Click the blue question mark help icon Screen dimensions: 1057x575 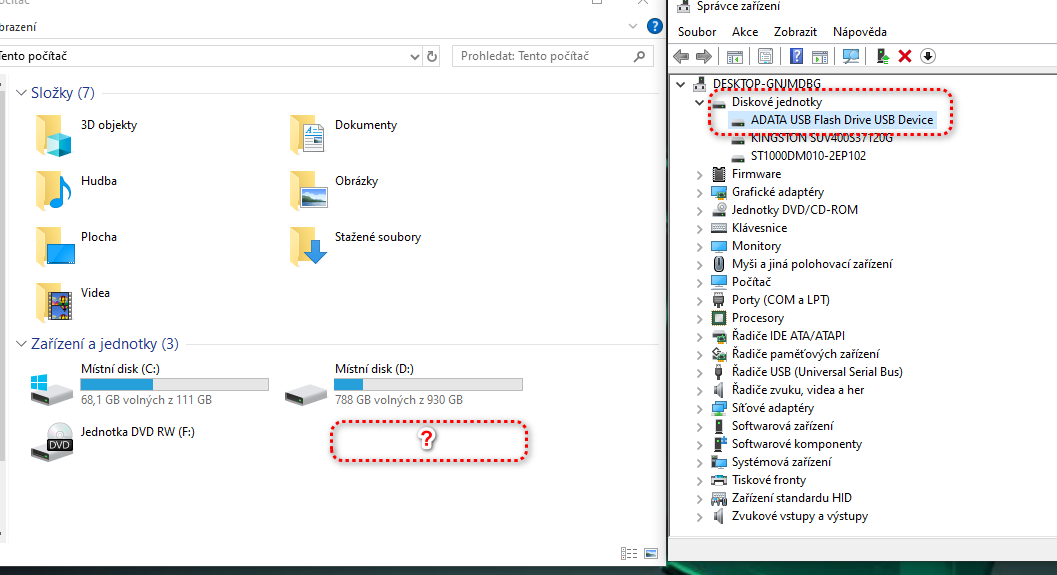point(797,56)
